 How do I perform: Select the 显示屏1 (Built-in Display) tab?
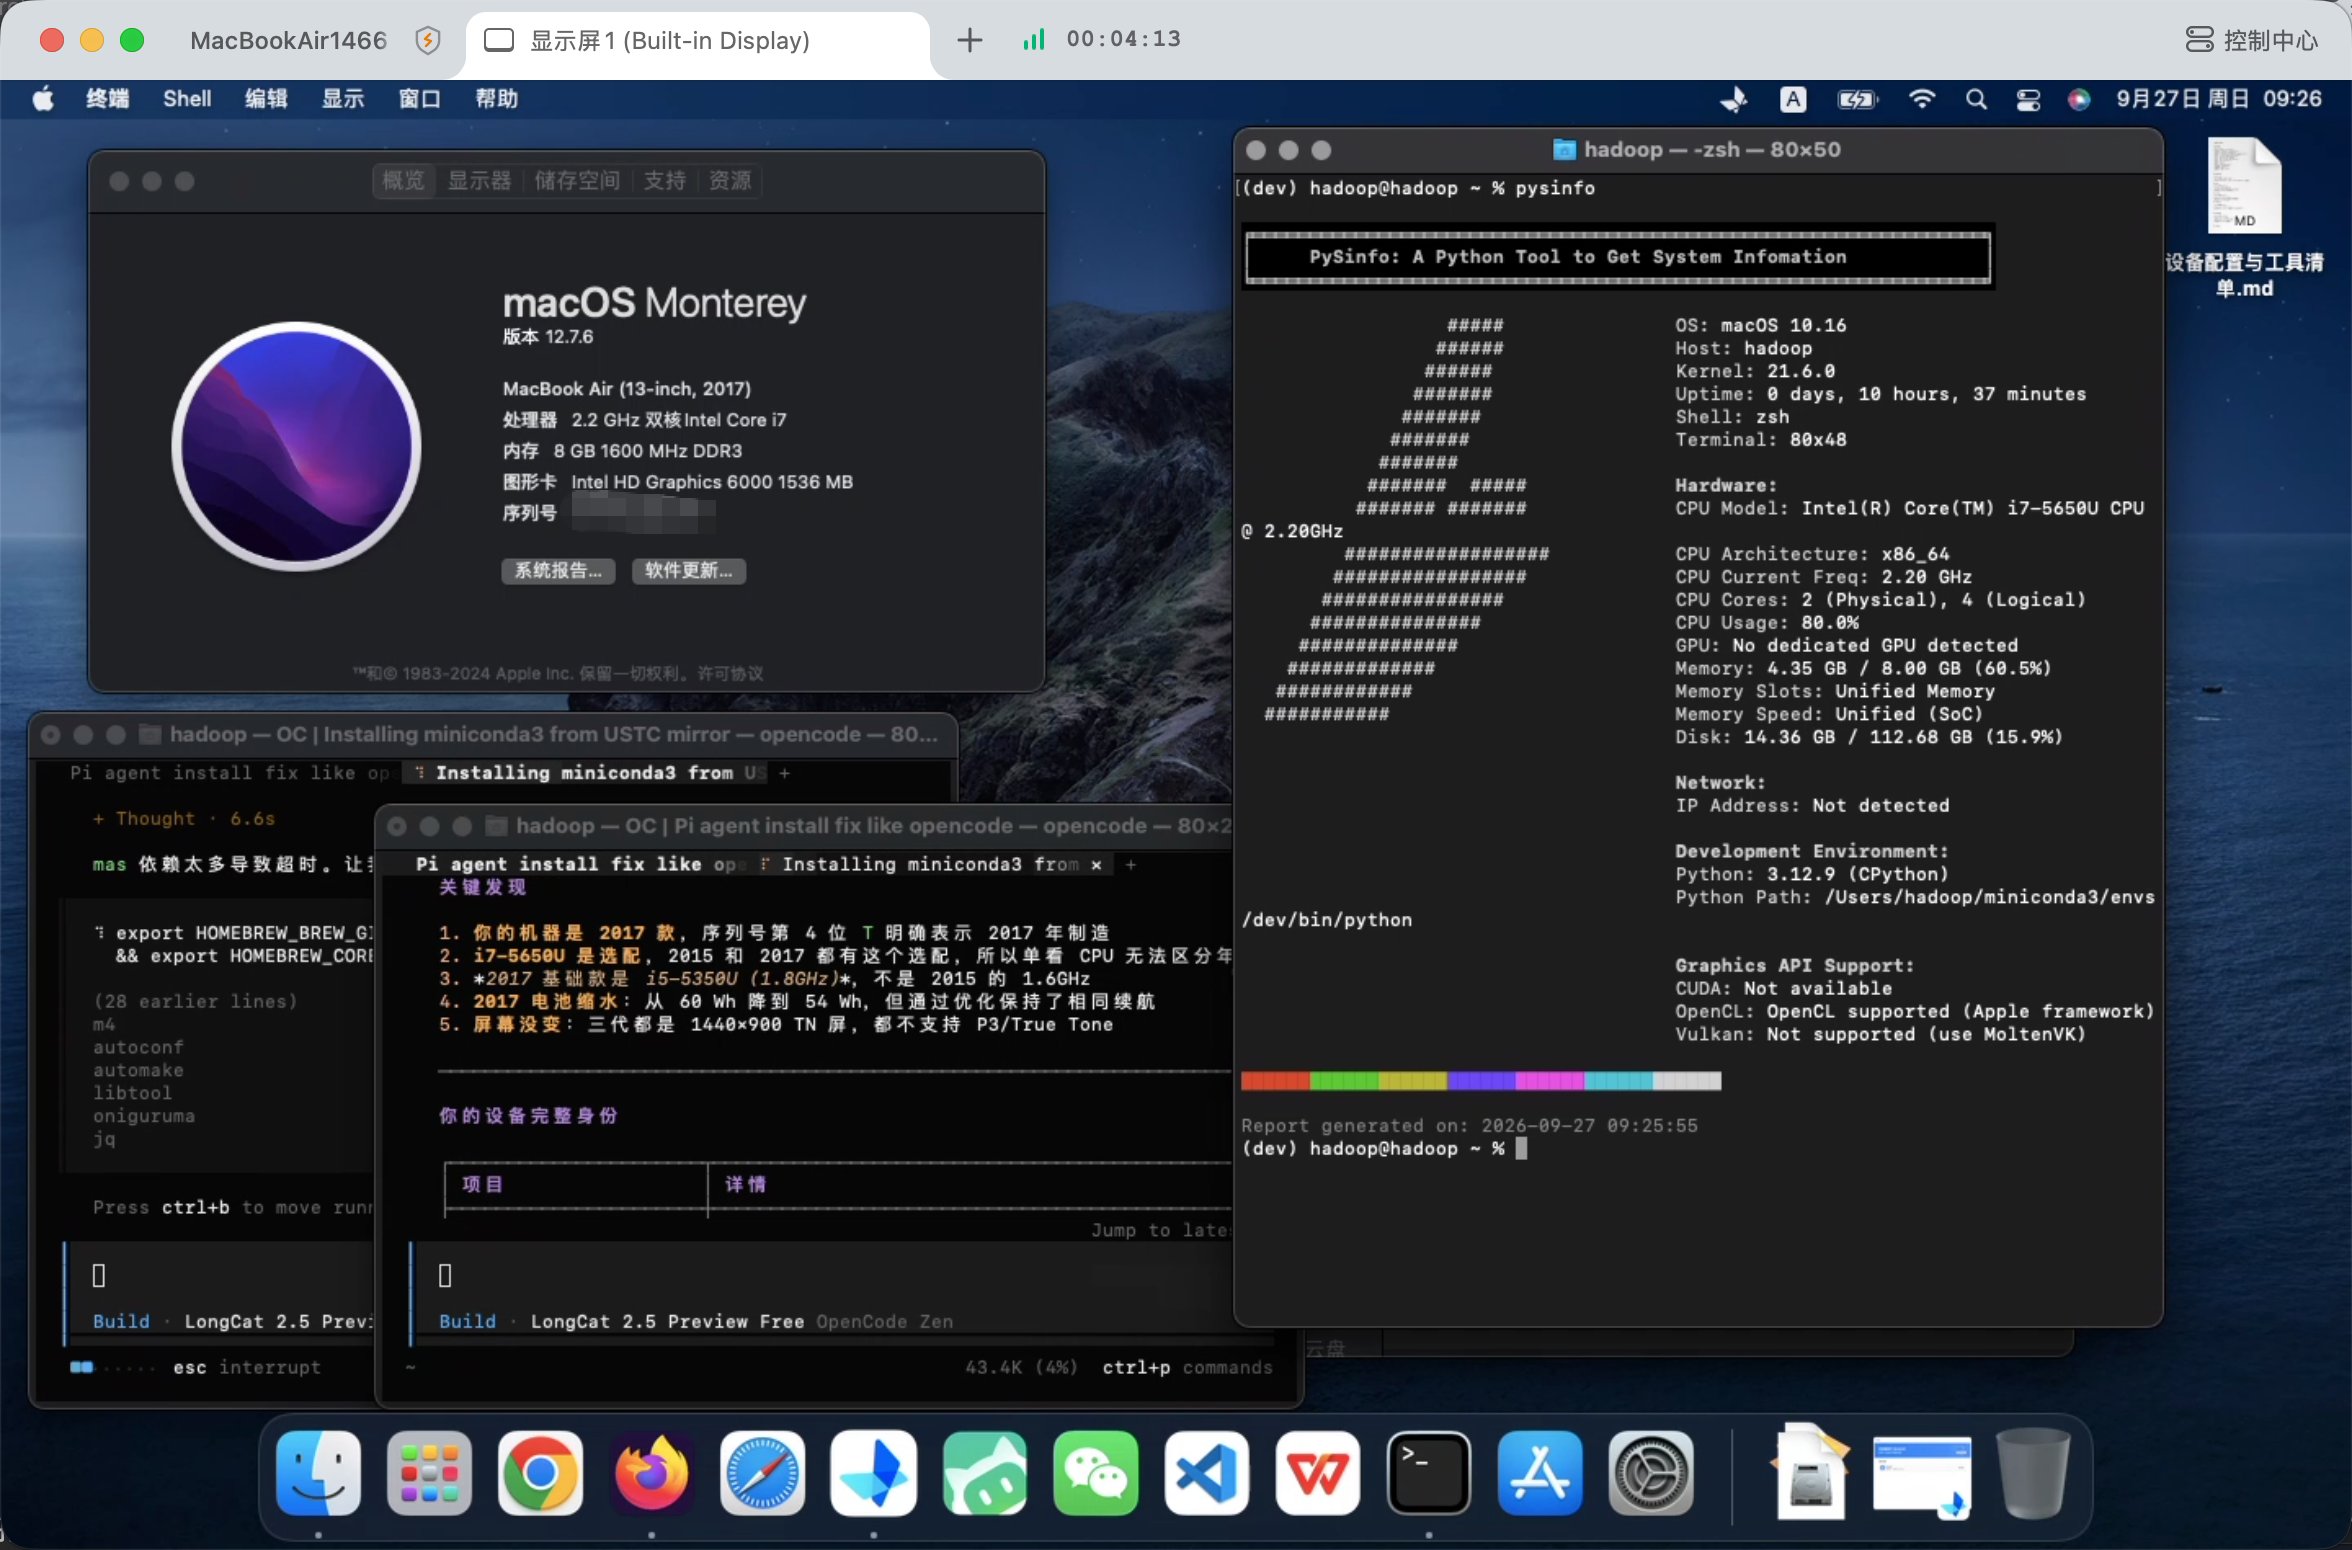click(698, 40)
